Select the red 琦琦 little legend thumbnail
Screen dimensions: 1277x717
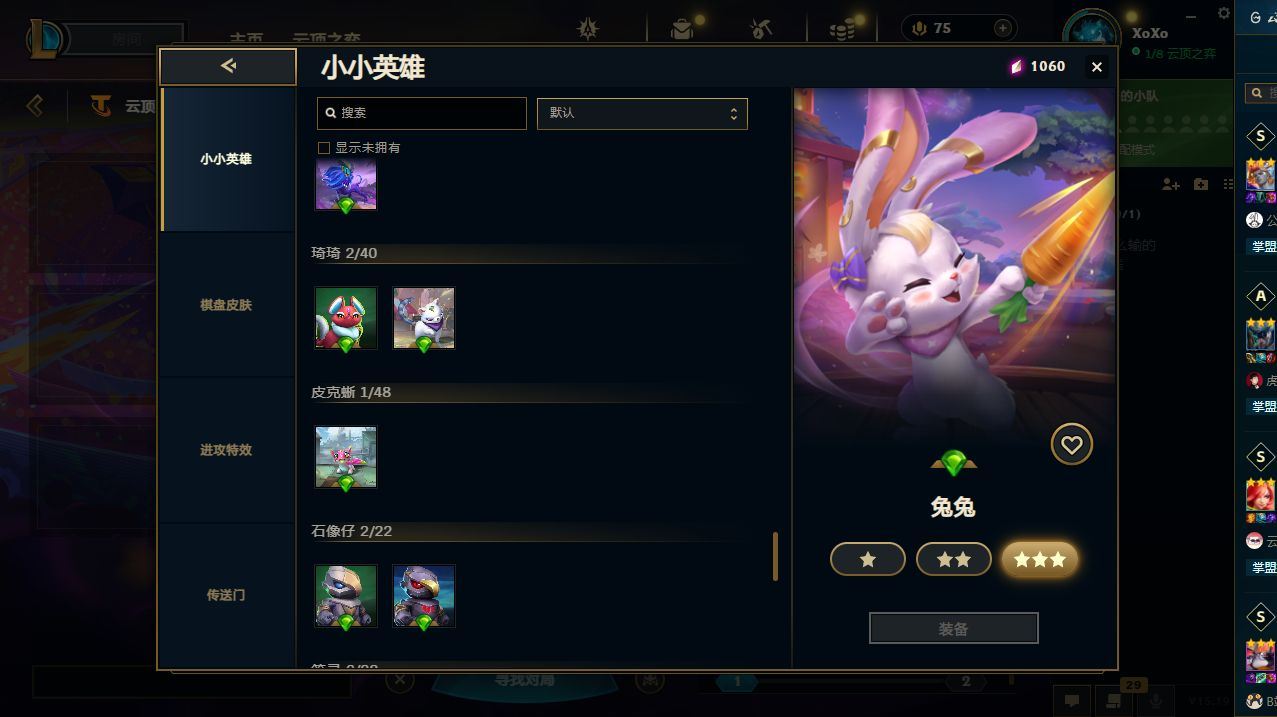pos(346,319)
